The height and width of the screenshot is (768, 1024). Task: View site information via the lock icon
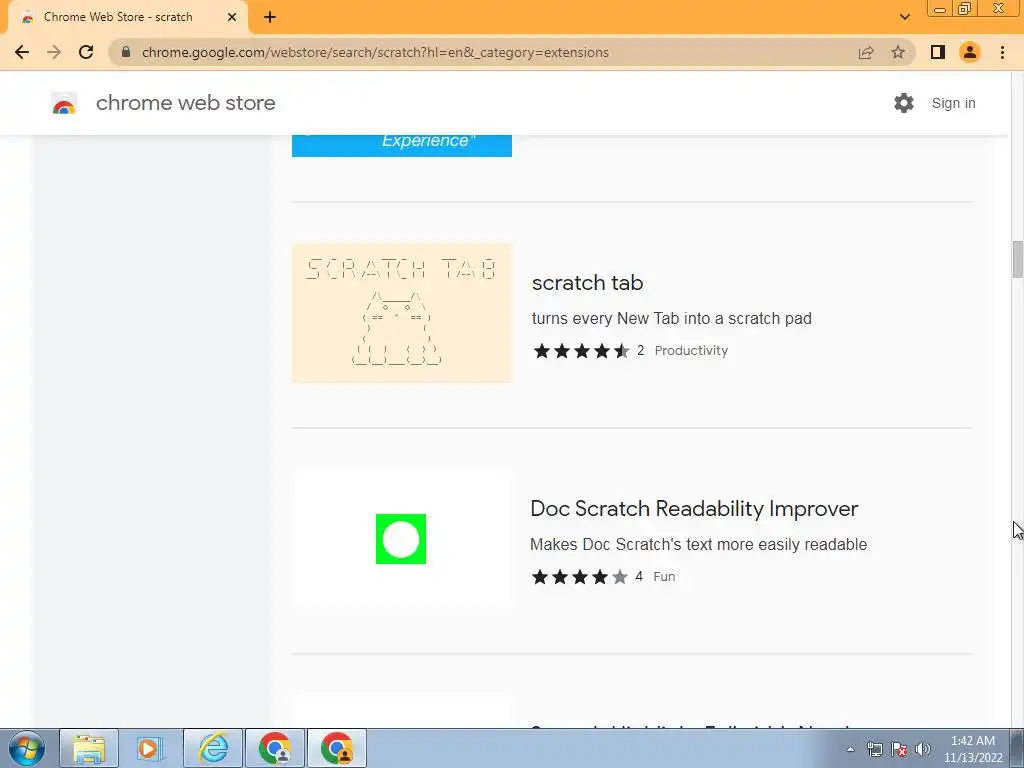pyautogui.click(x=126, y=52)
